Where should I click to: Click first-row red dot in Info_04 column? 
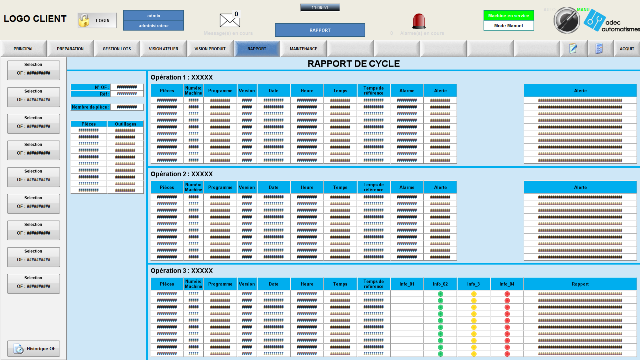tap(507, 294)
